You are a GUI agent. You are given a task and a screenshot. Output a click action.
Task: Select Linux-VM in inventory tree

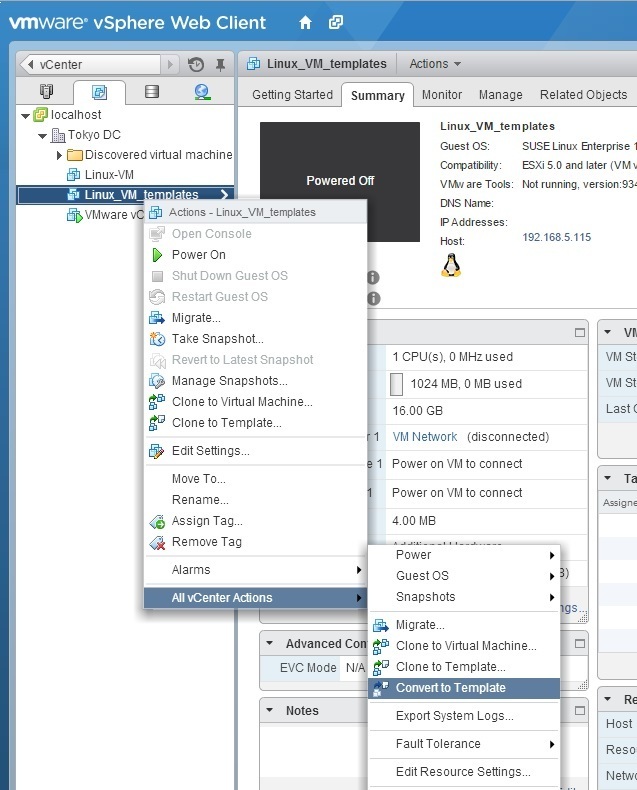pos(109,175)
